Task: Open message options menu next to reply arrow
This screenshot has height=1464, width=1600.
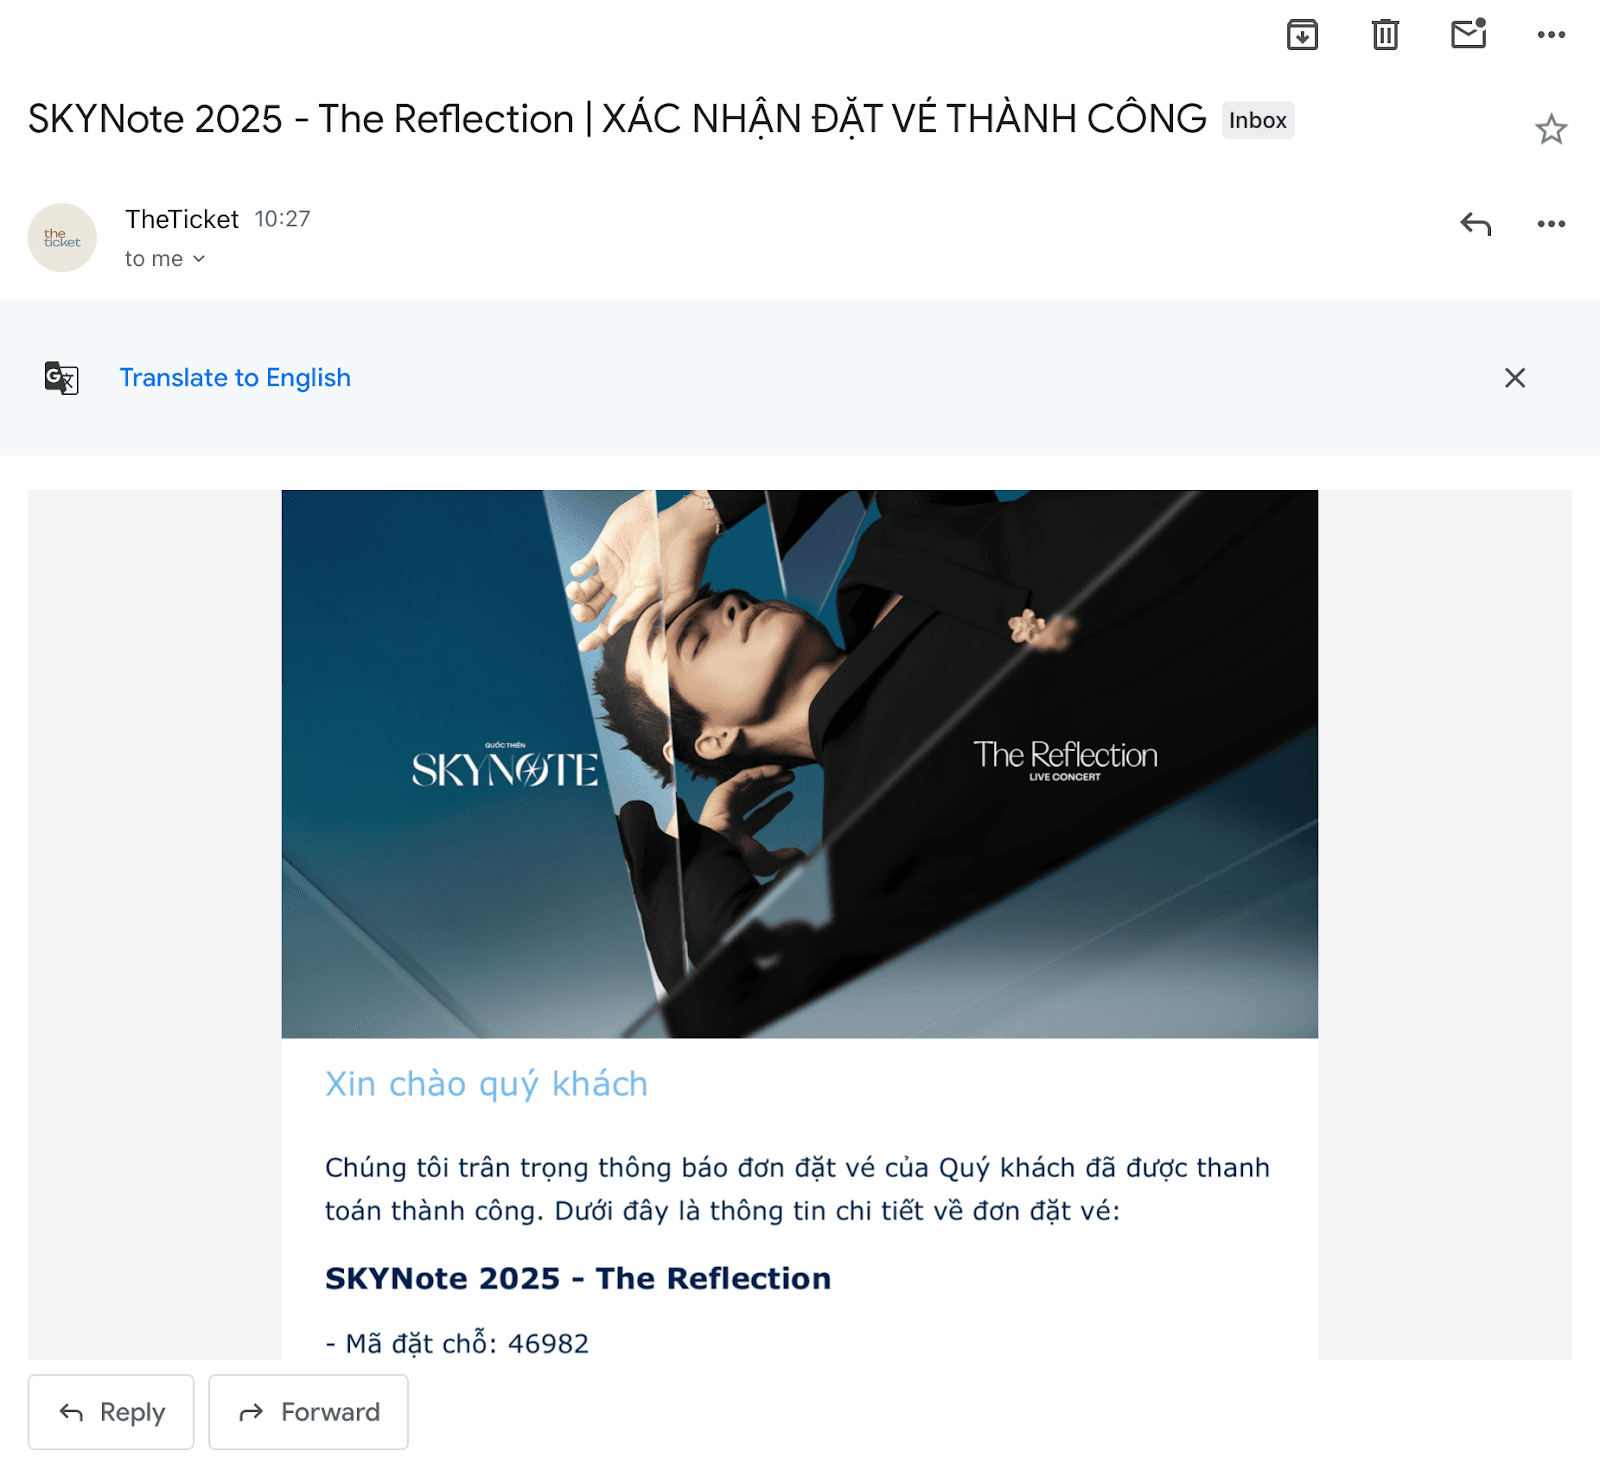Action: (x=1551, y=224)
